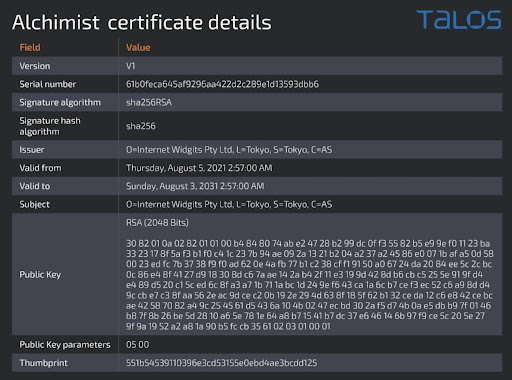The image size is (512, 380).
Task: Select the 'sha256RSA' value
Action: click(149, 102)
